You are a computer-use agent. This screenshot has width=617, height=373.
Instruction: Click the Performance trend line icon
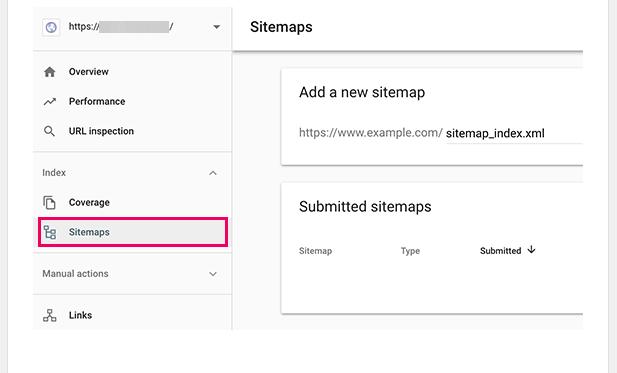pos(50,102)
